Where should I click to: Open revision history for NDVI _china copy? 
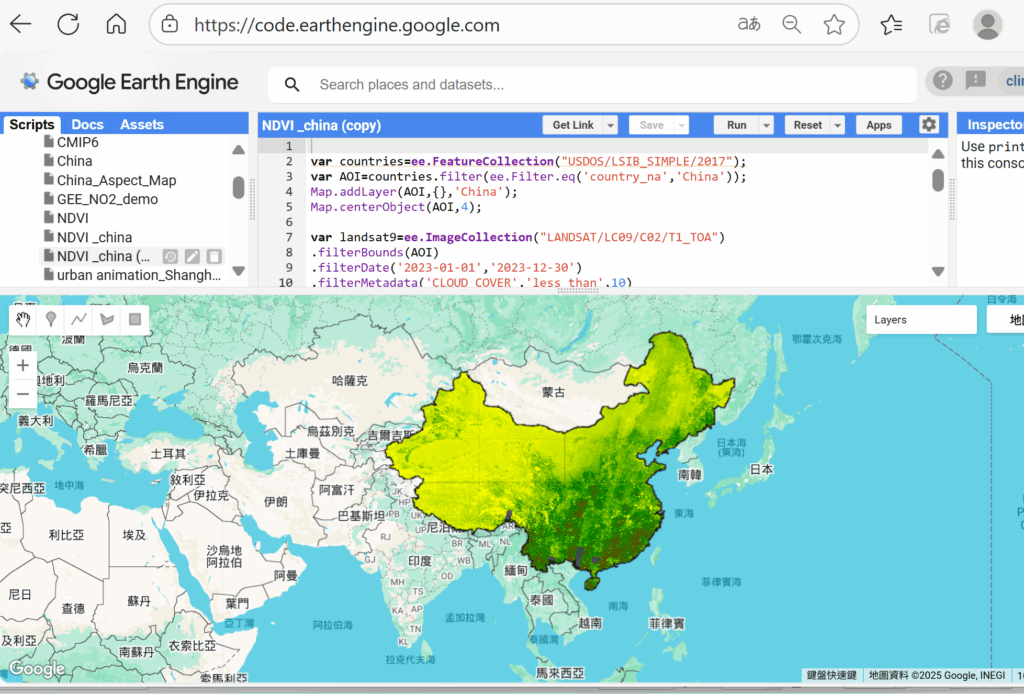[x=171, y=257]
